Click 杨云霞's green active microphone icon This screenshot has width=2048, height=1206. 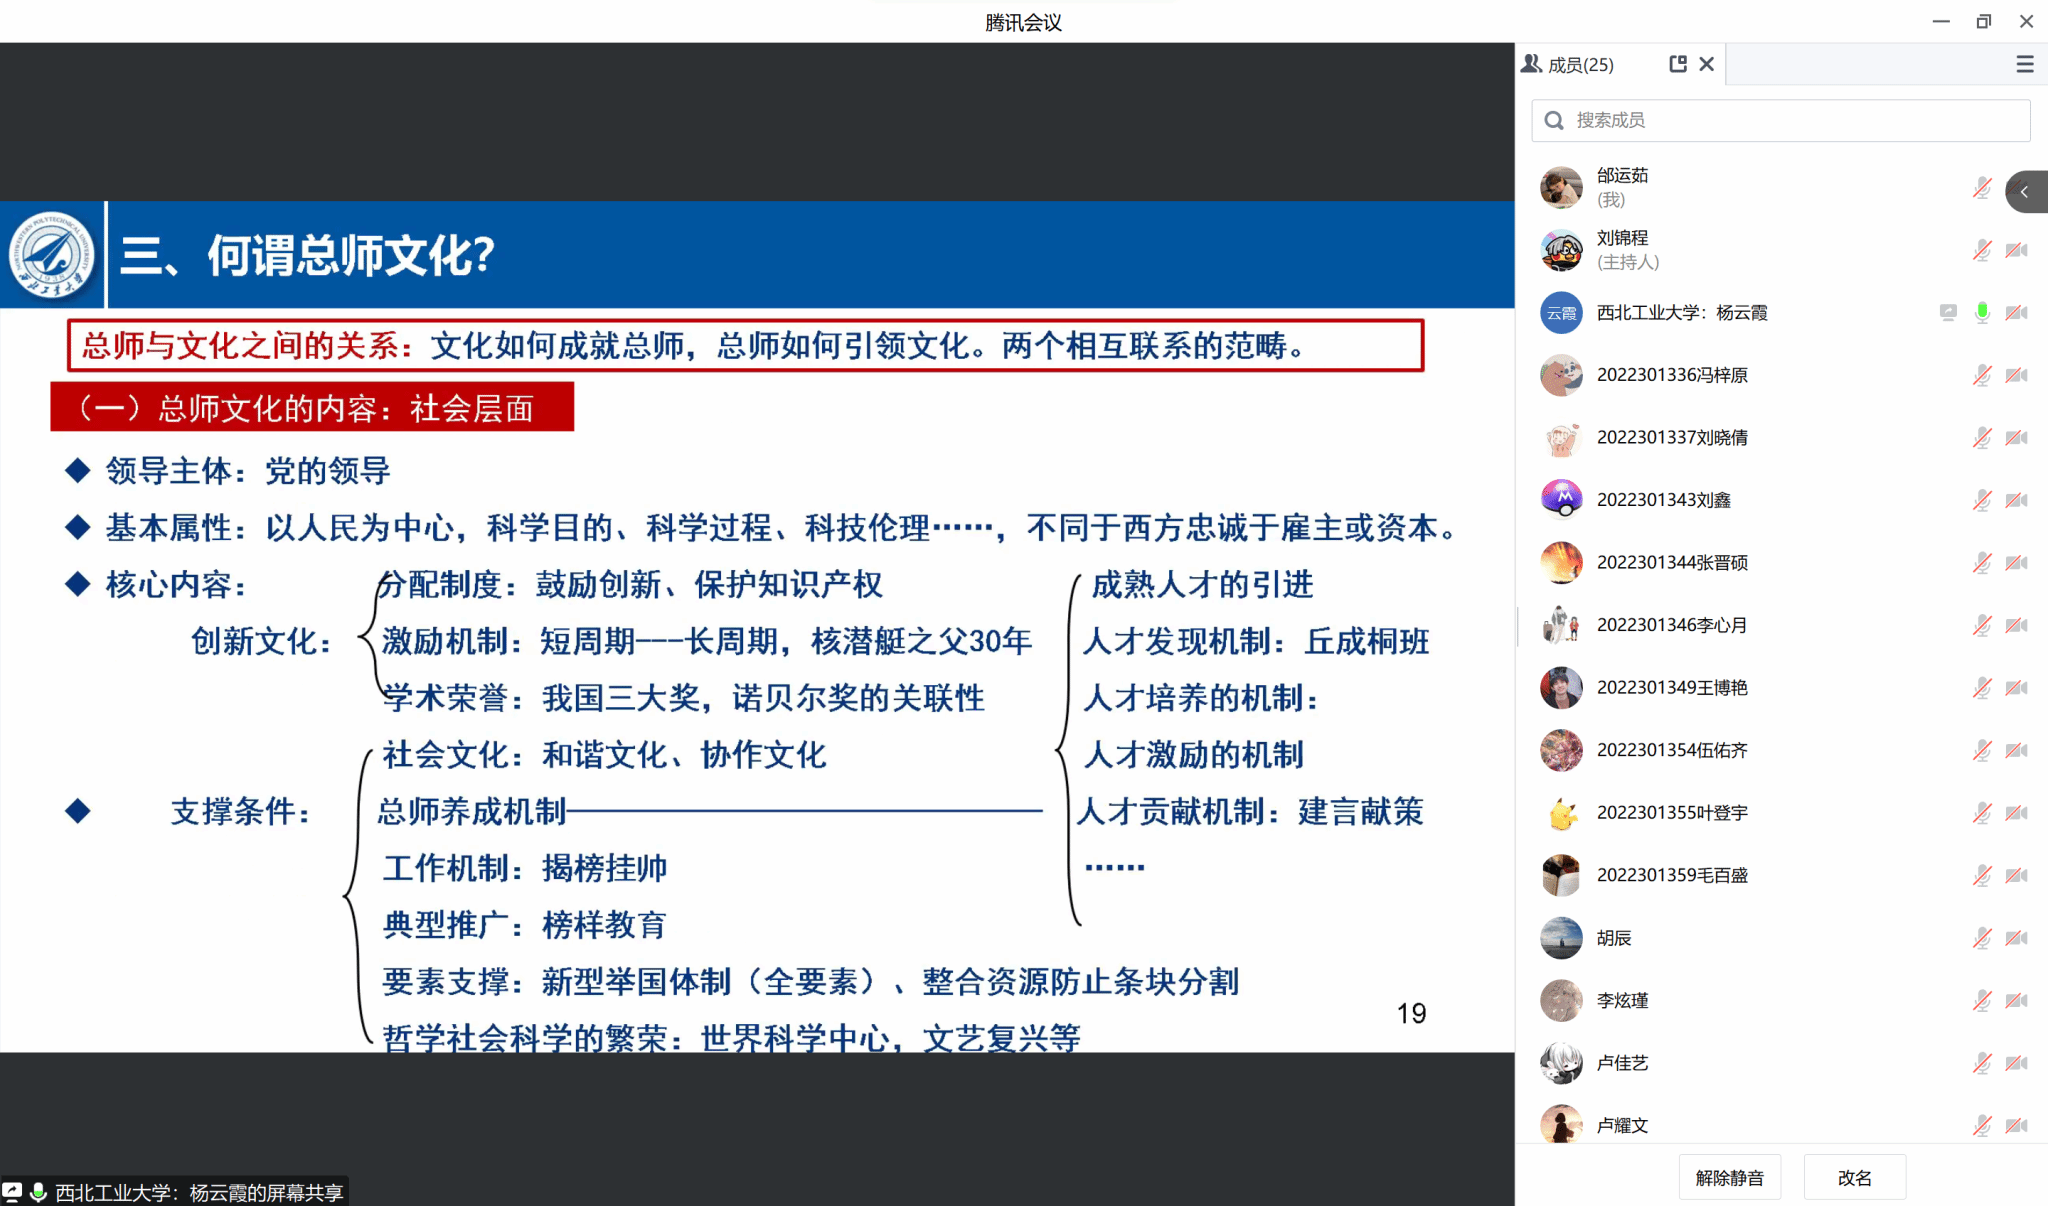point(1982,313)
